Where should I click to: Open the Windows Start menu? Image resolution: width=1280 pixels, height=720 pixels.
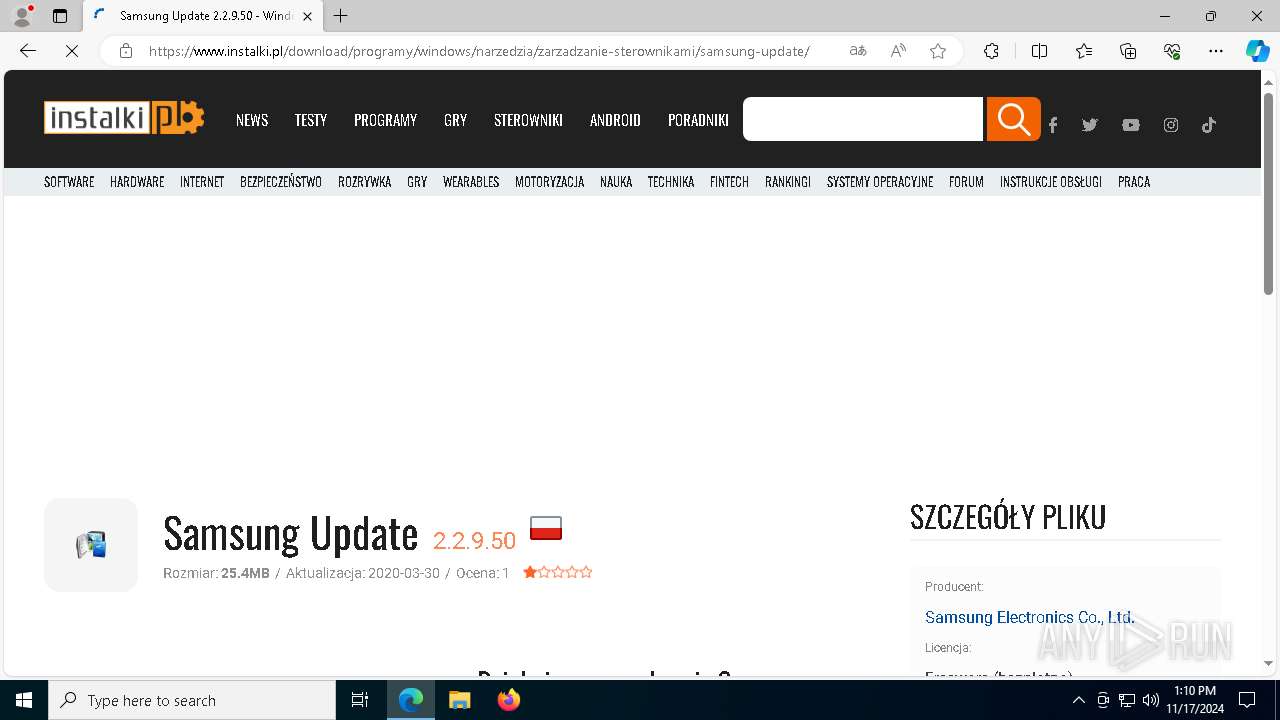[24, 700]
